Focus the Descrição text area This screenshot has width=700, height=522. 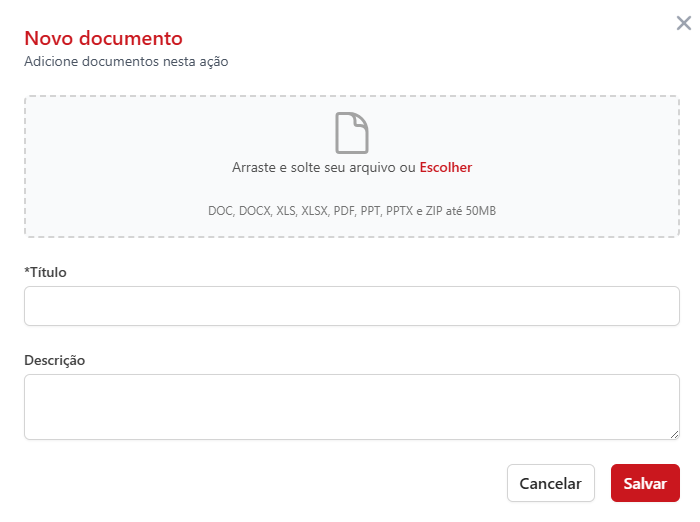click(352, 406)
